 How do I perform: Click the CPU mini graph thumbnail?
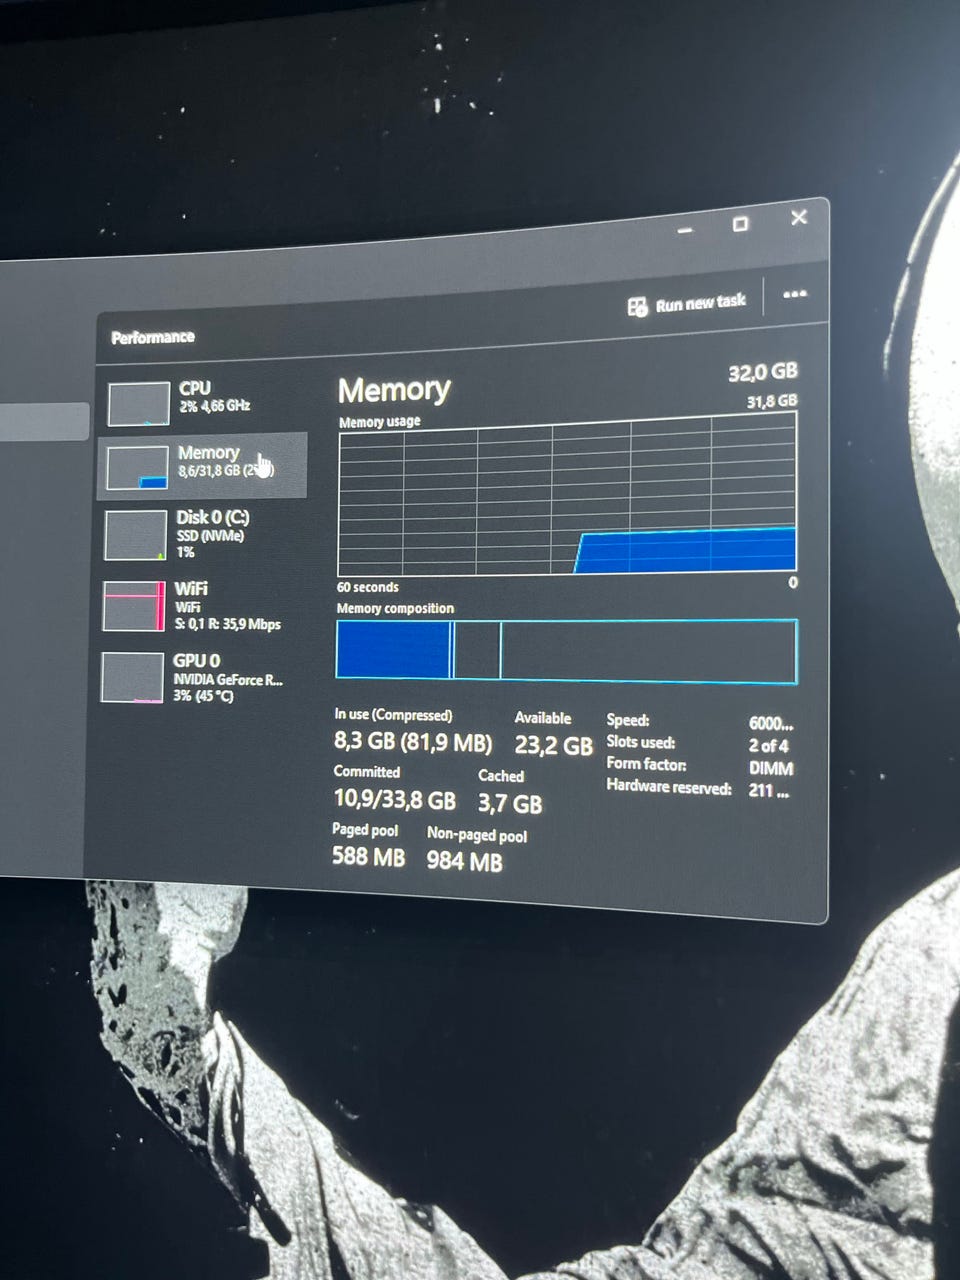138,402
